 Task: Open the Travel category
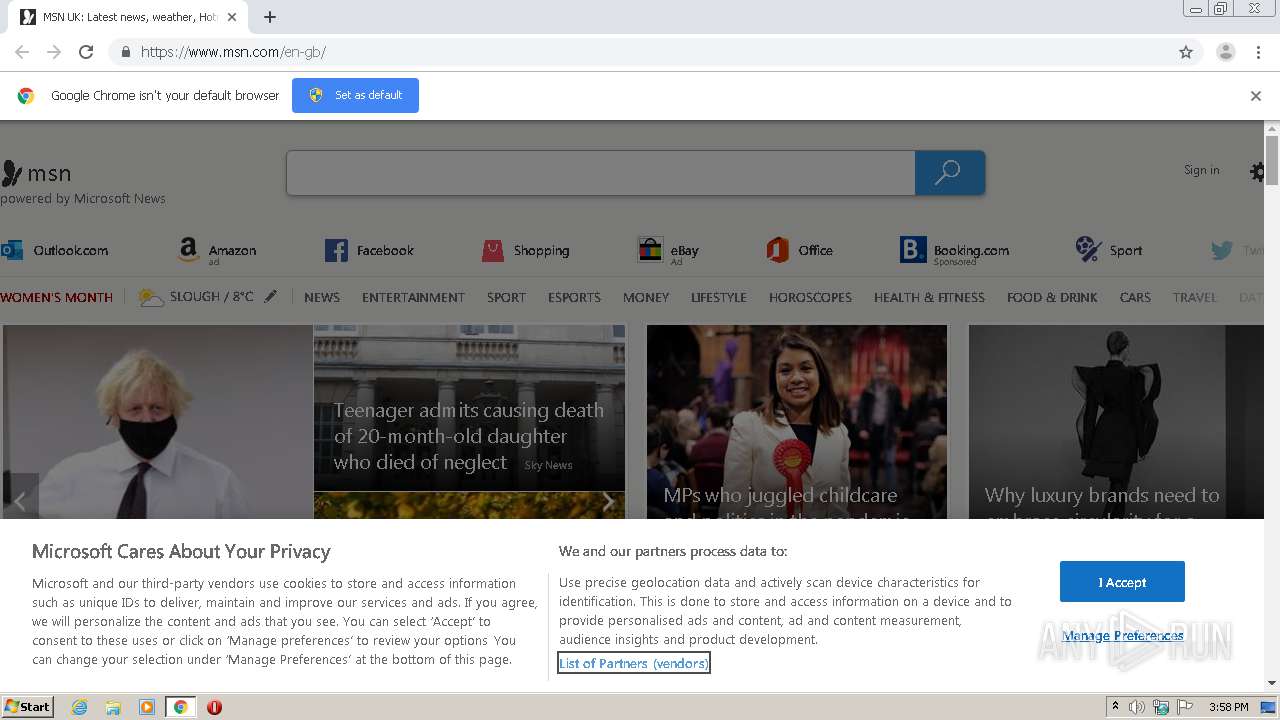point(1195,297)
